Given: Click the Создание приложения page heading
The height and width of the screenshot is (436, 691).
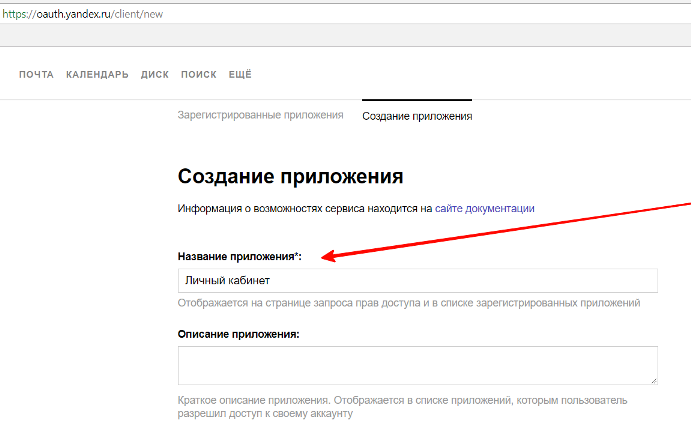Looking at the screenshot, I should (290, 176).
